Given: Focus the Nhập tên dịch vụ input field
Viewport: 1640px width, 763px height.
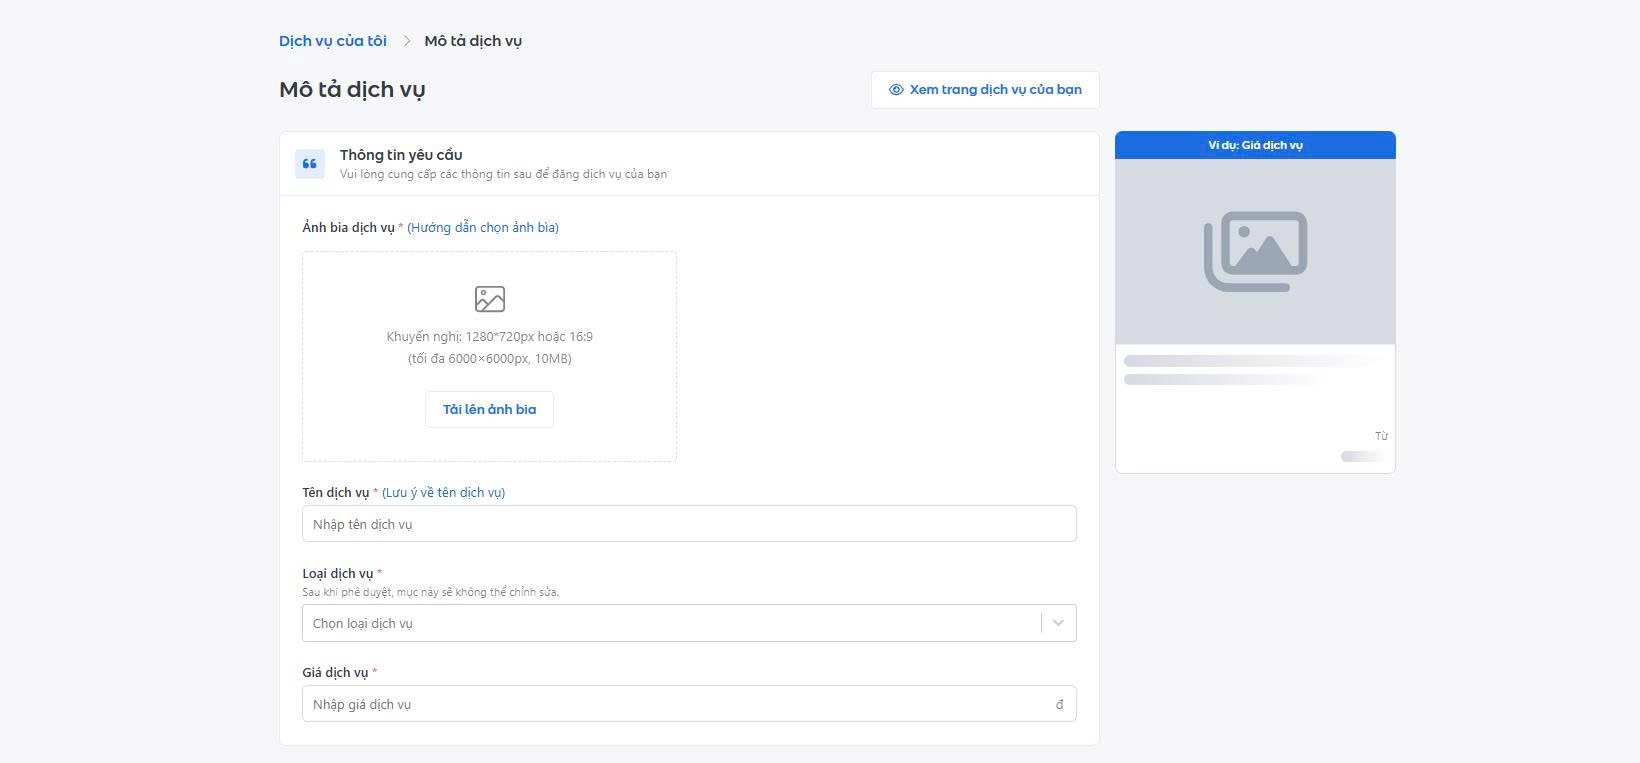Looking at the screenshot, I should tap(689, 524).
